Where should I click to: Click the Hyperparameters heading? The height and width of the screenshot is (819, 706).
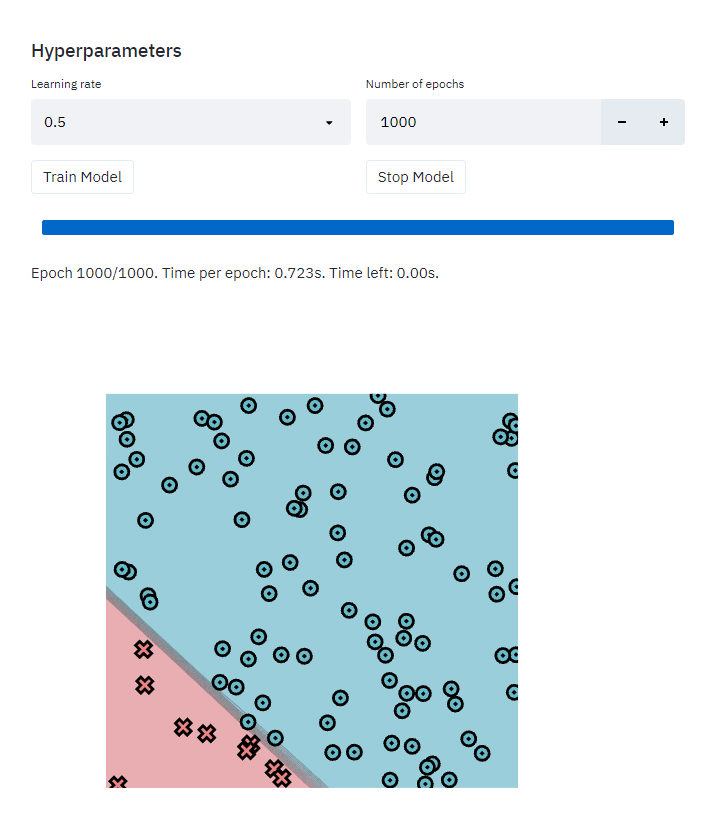coord(106,50)
